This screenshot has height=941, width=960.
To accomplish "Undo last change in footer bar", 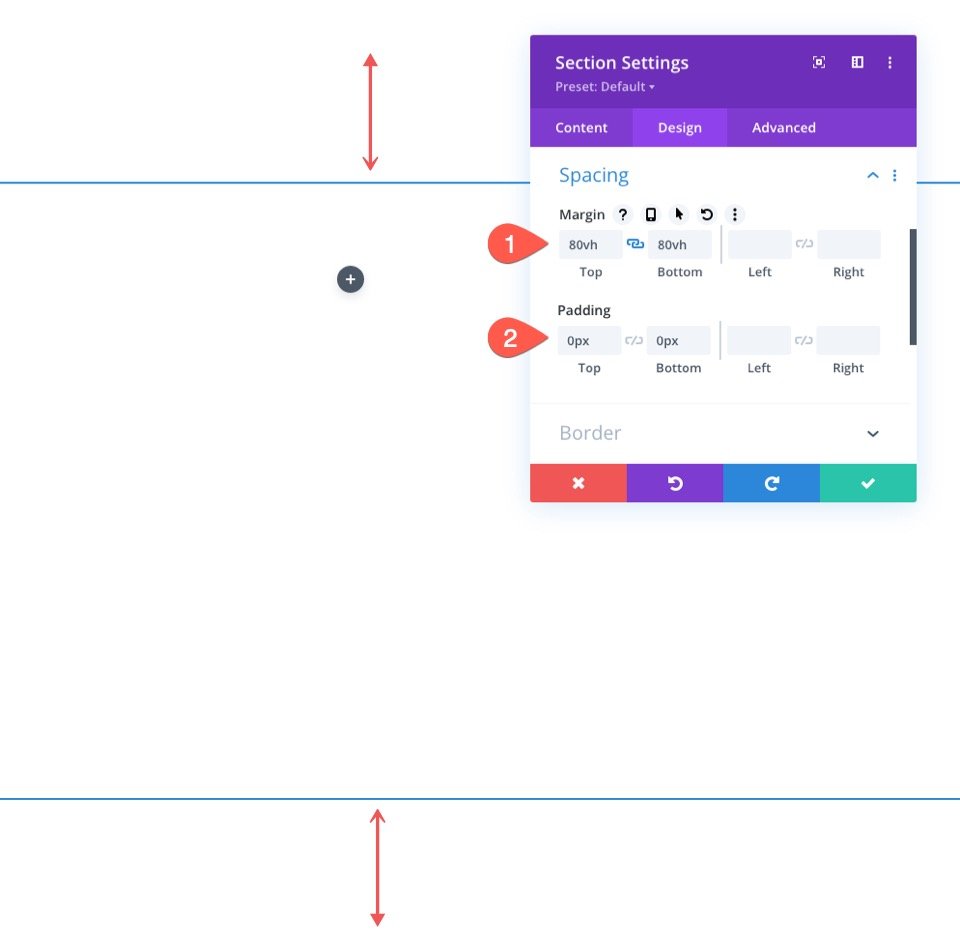I will [675, 483].
